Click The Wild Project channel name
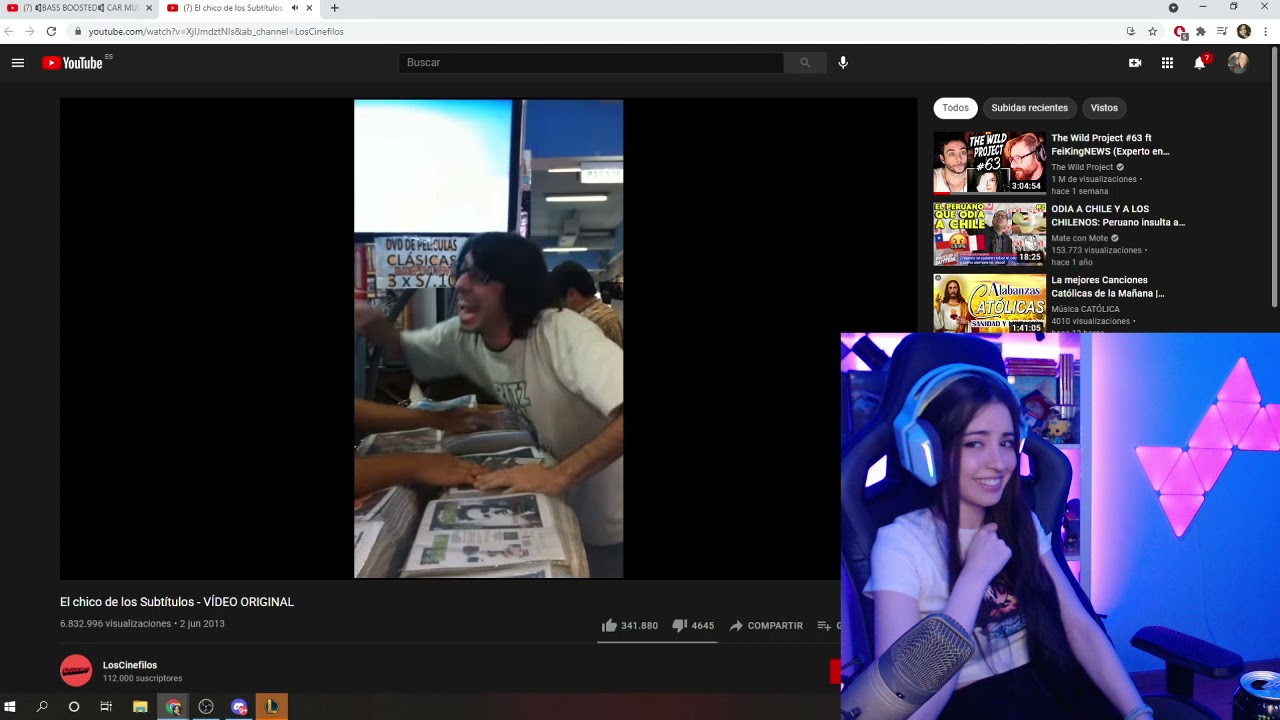The image size is (1280, 720). coord(1082,167)
